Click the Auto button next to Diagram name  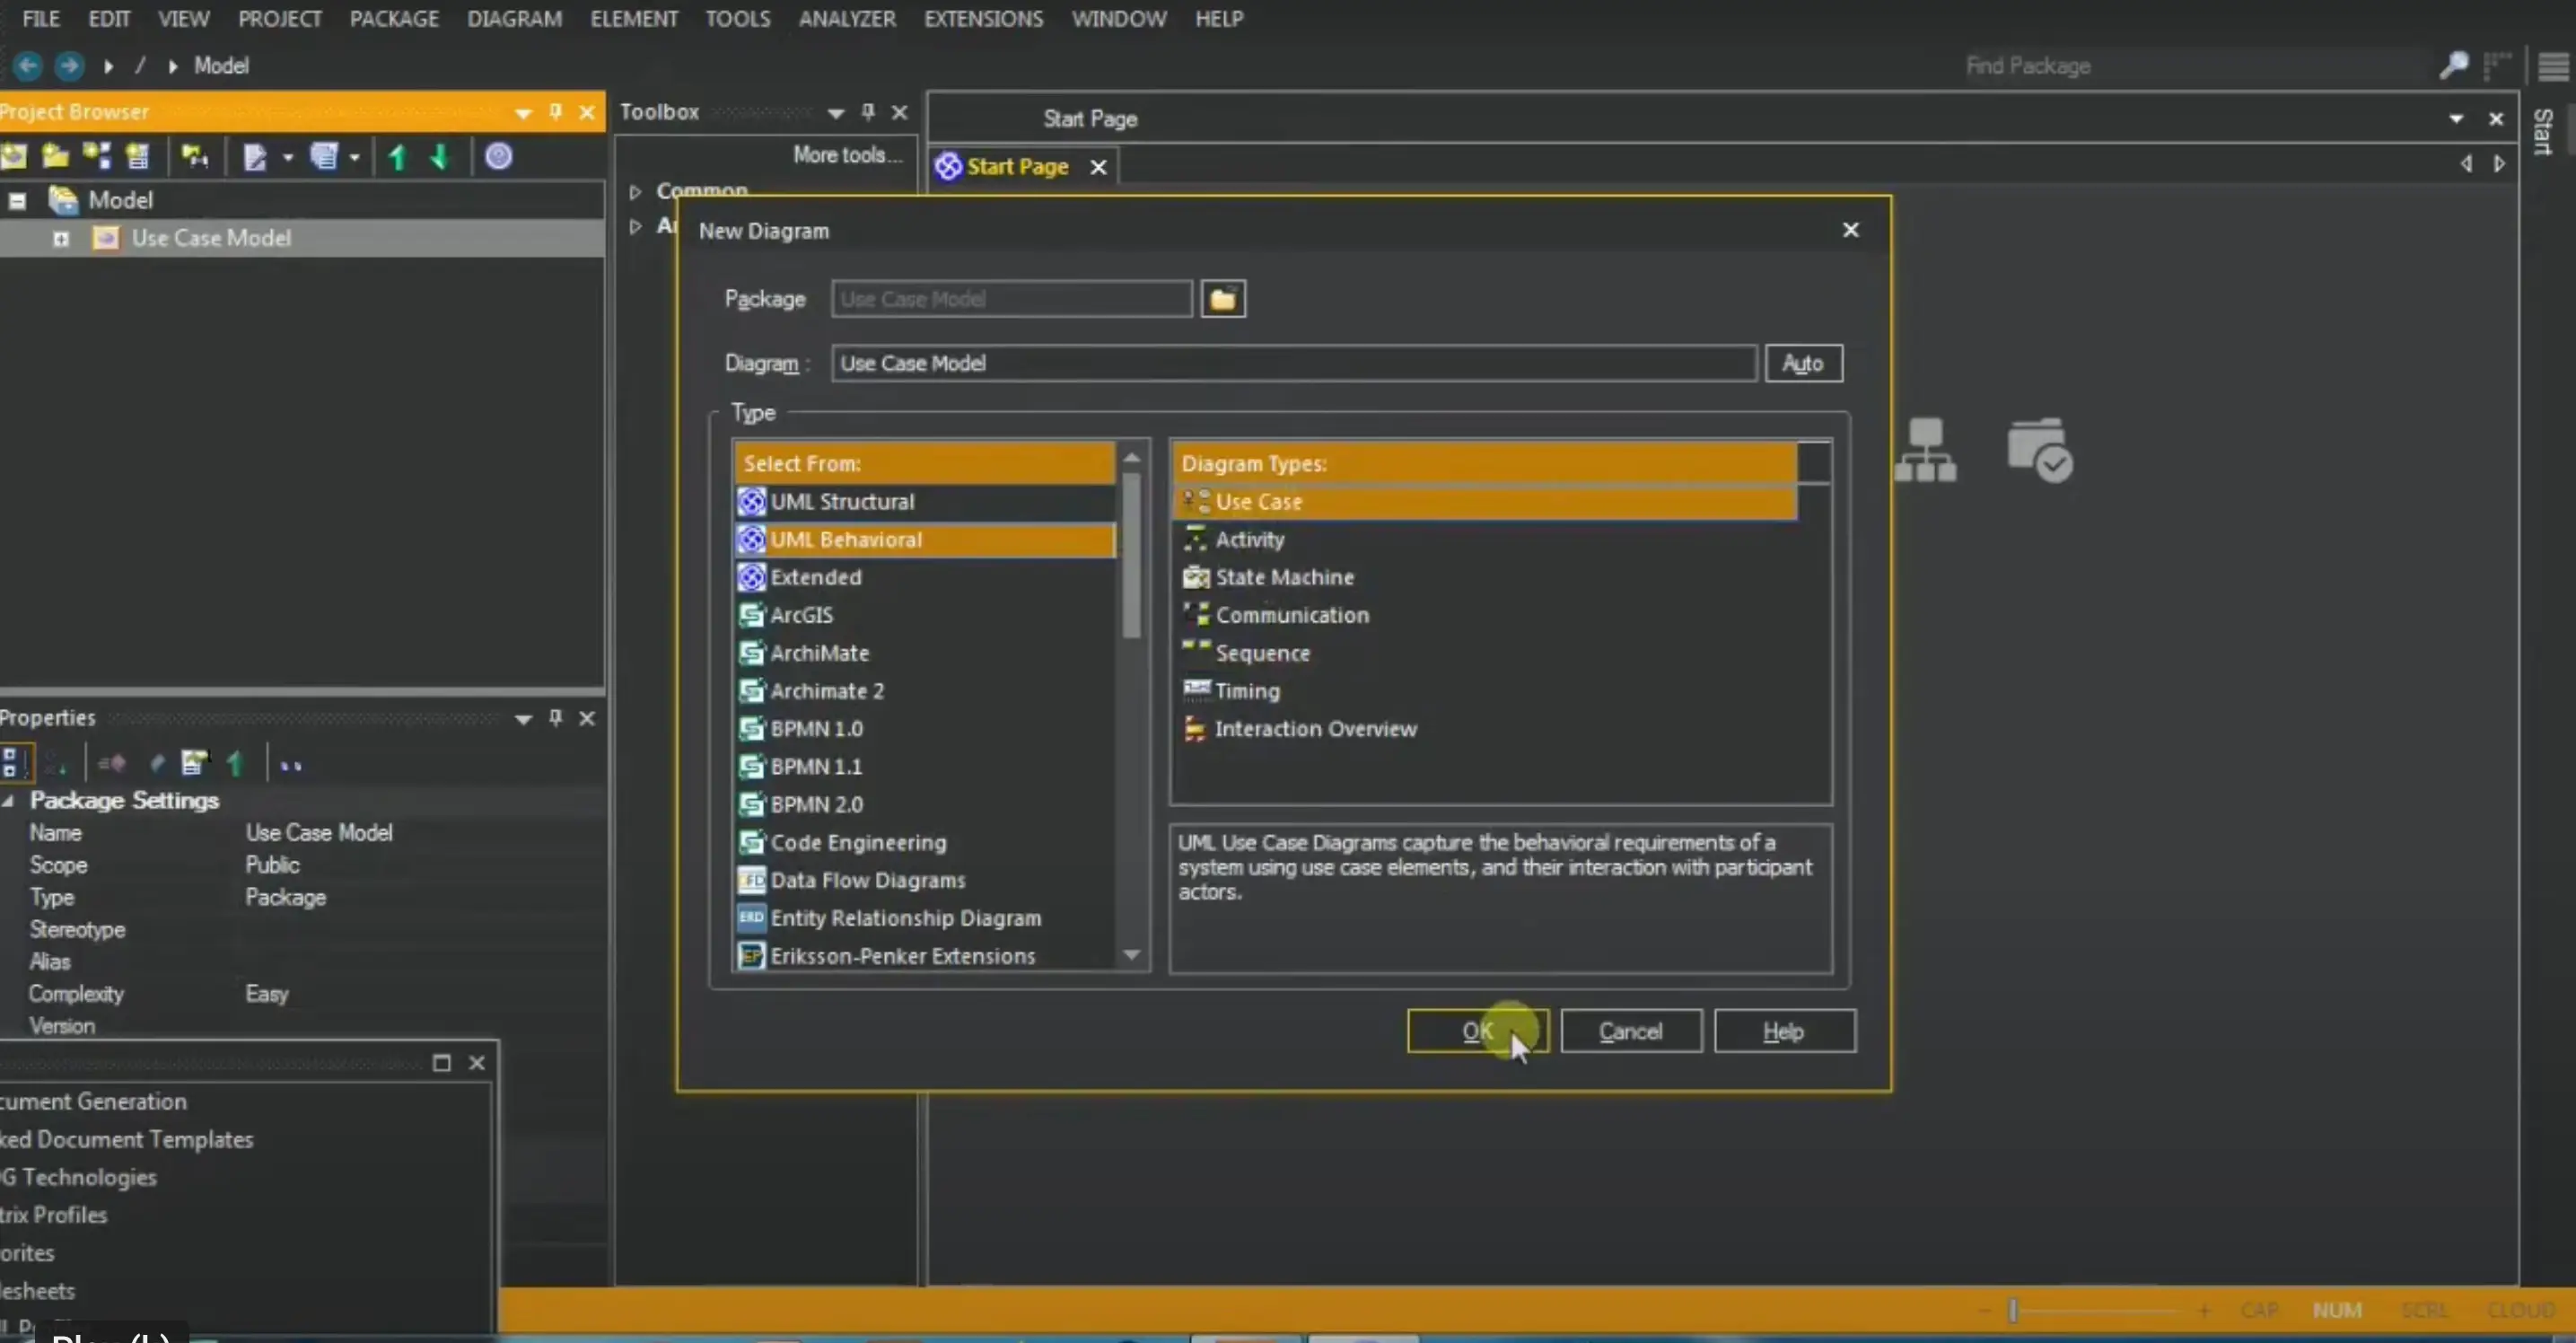[1803, 363]
